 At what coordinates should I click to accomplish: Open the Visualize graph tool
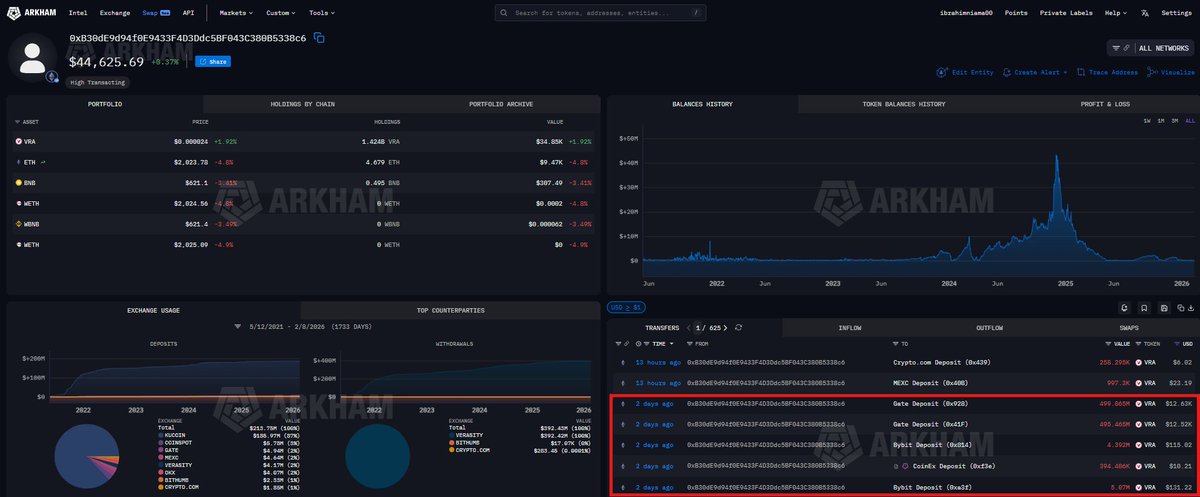point(1172,73)
